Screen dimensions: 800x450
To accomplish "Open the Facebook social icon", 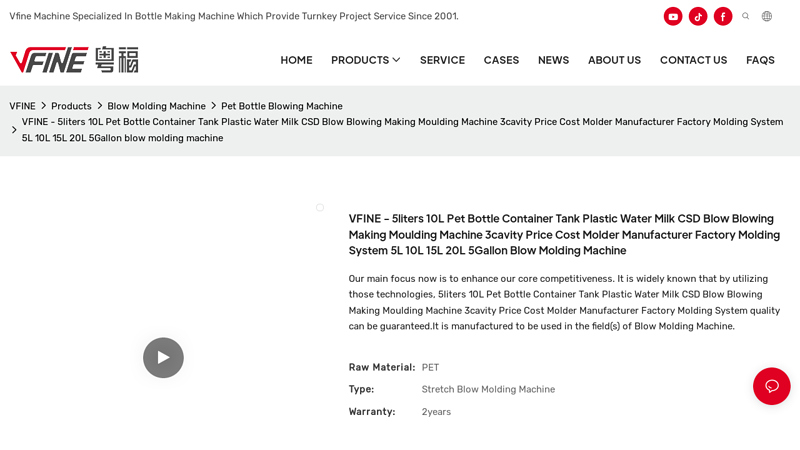I will 723,16.
